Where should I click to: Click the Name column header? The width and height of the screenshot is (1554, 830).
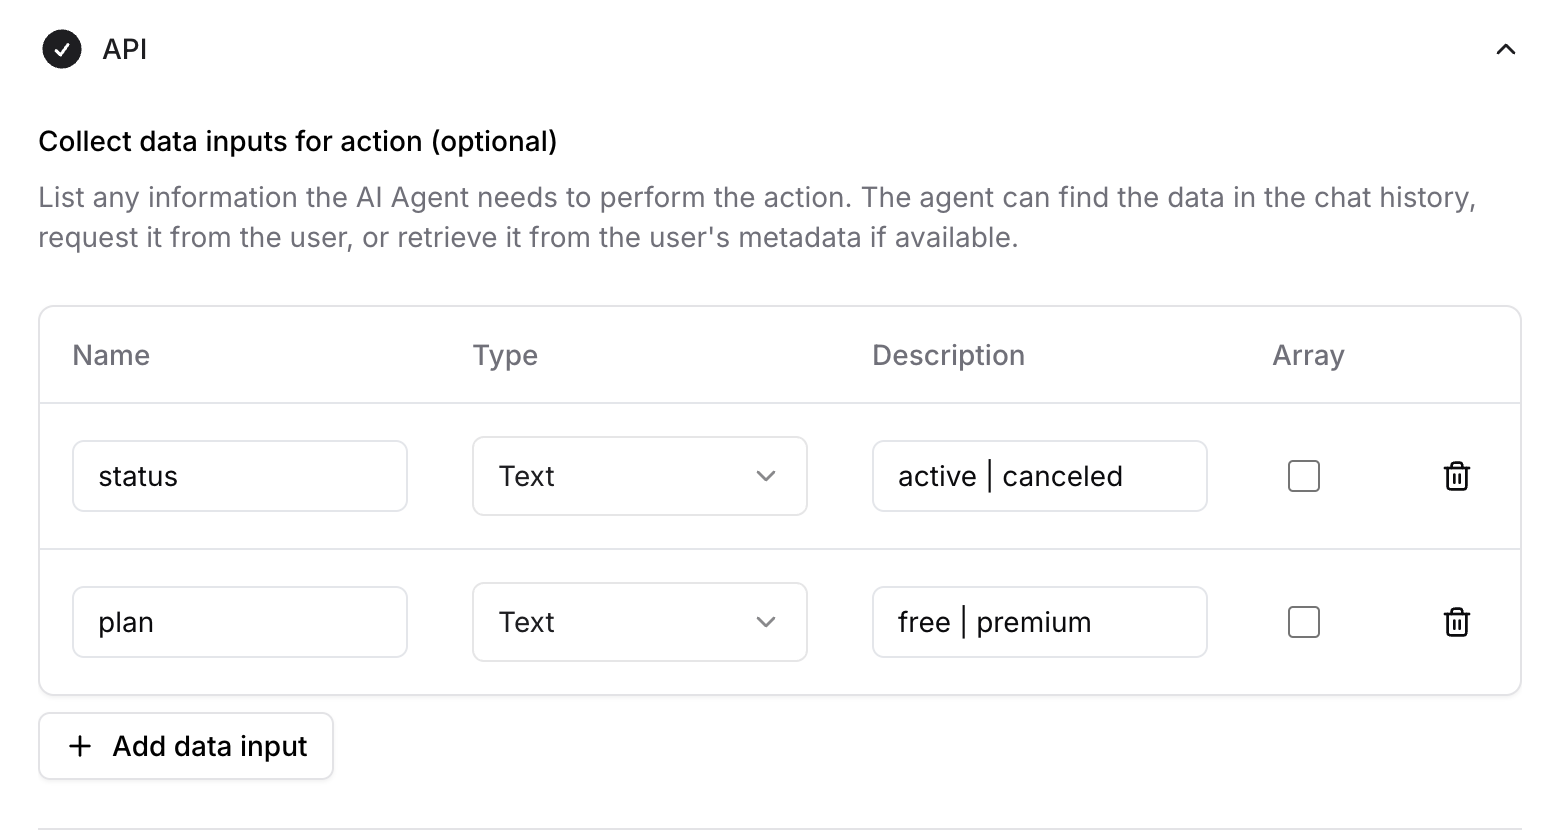(110, 355)
